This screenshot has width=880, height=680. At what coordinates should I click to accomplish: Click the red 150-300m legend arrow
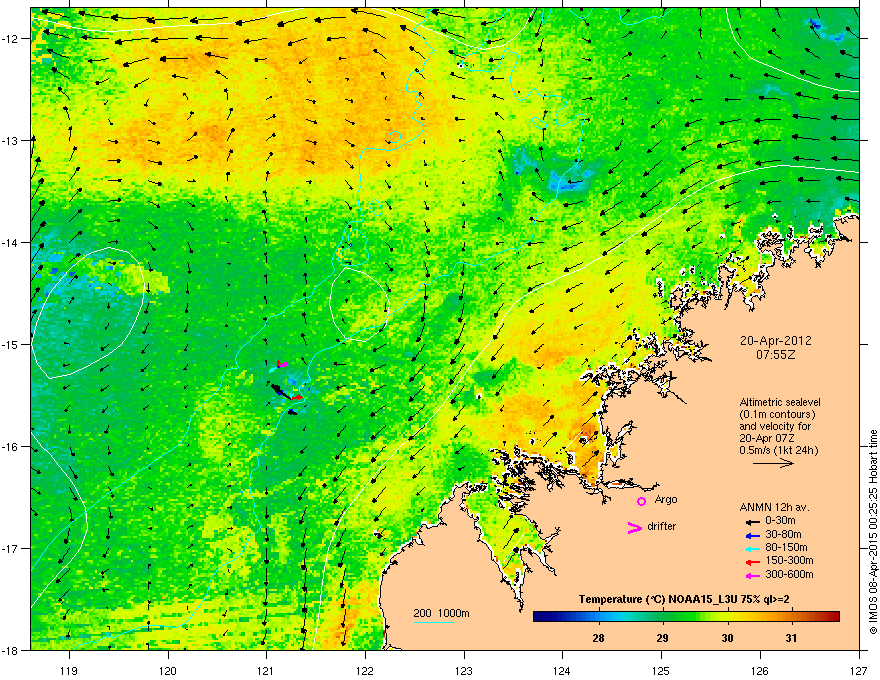pyautogui.click(x=752, y=562)
